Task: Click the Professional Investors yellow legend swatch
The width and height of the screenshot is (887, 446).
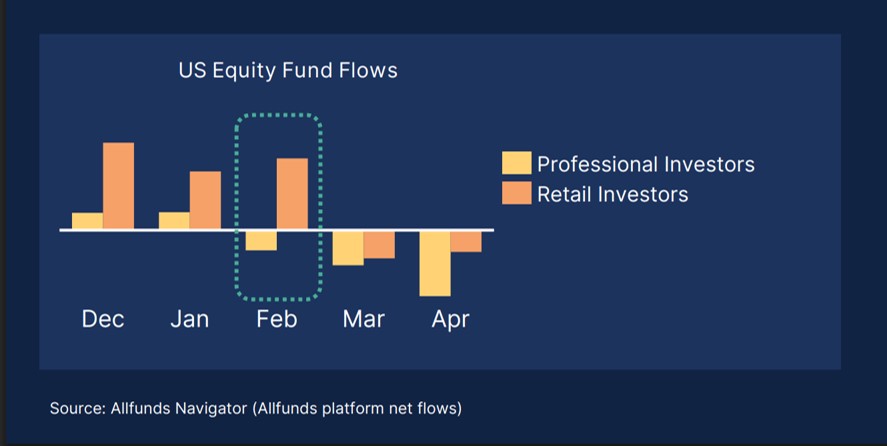Action: 516,162
